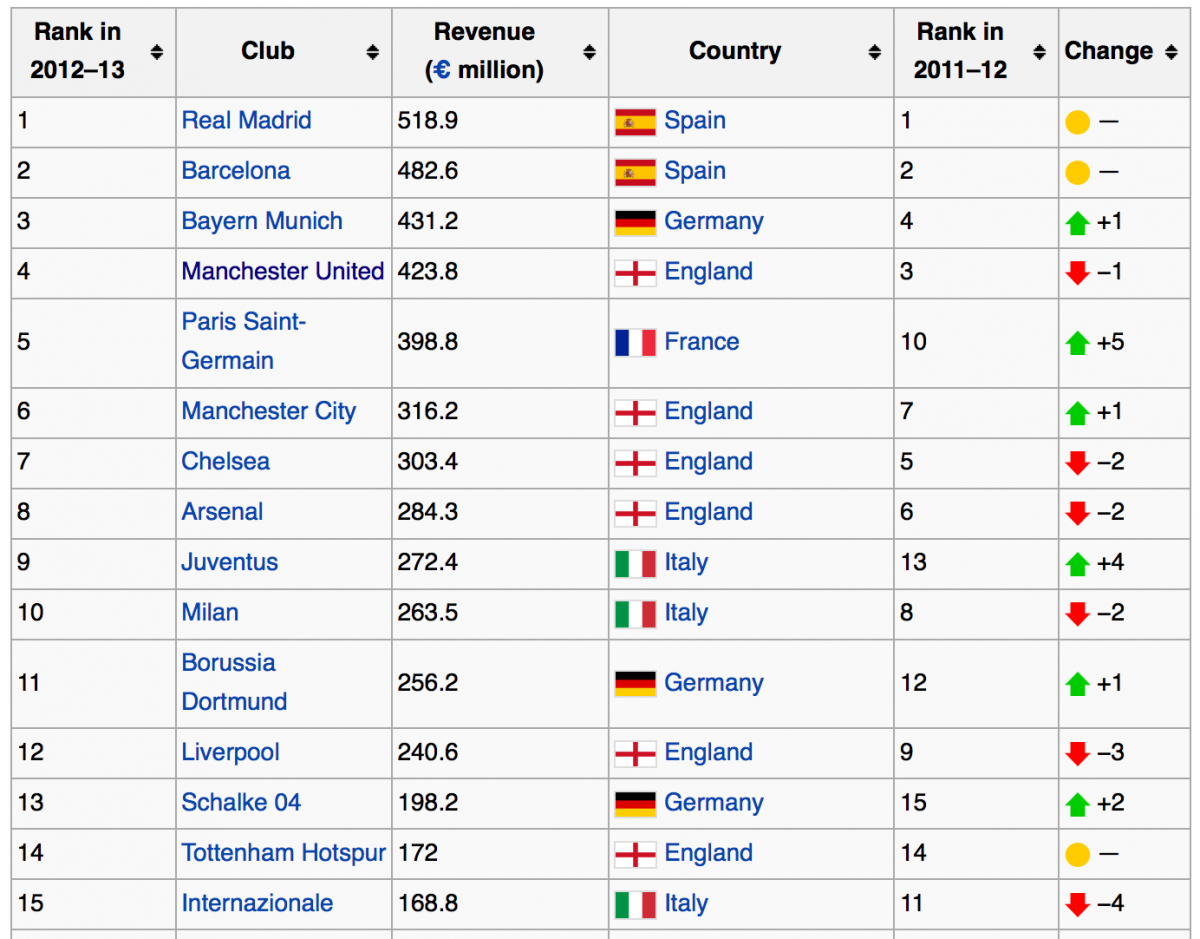Open the Borussia Dortmund link

point(234,683)
